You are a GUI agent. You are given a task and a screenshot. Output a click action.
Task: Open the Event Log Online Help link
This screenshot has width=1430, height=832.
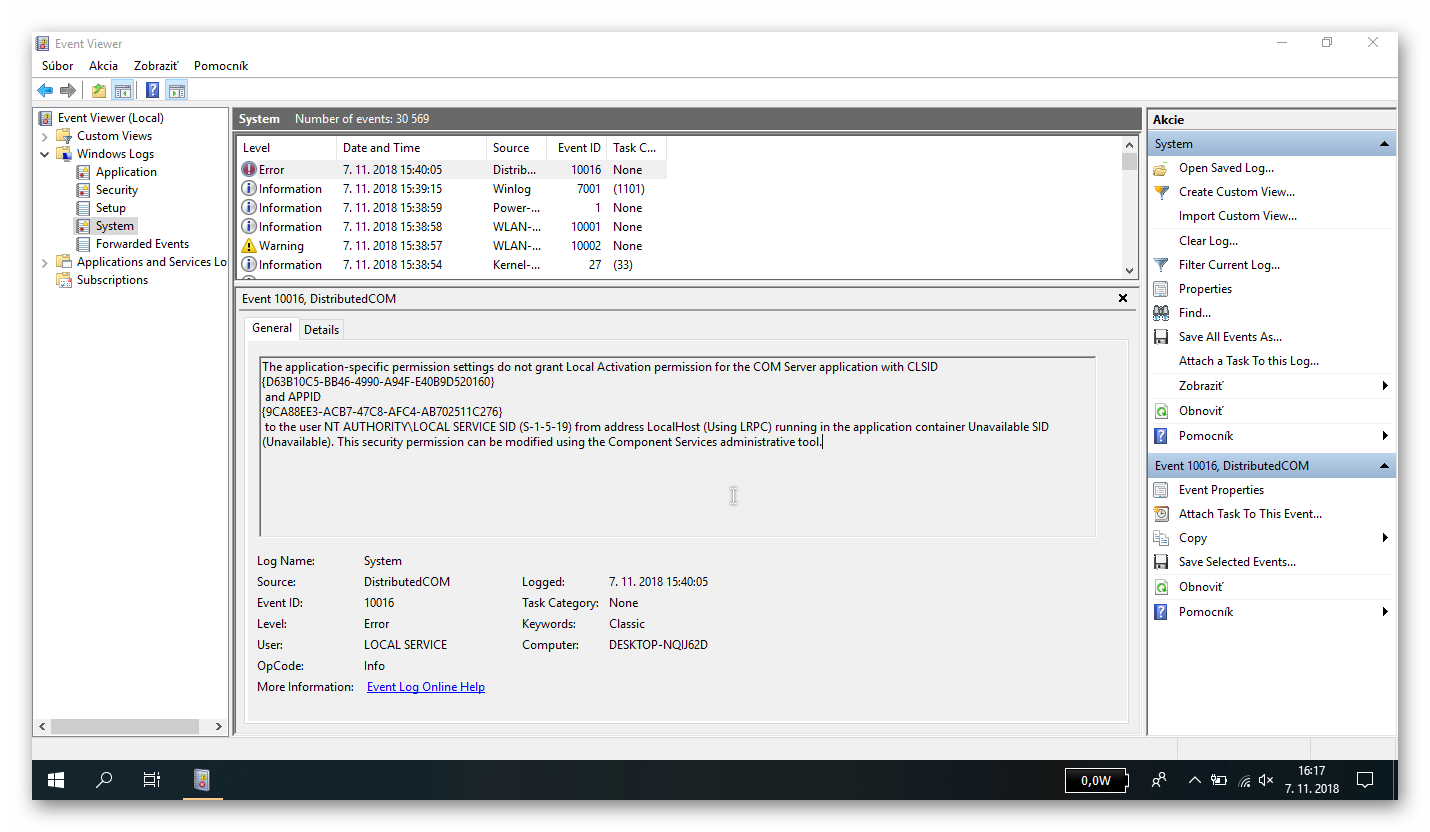425,687
